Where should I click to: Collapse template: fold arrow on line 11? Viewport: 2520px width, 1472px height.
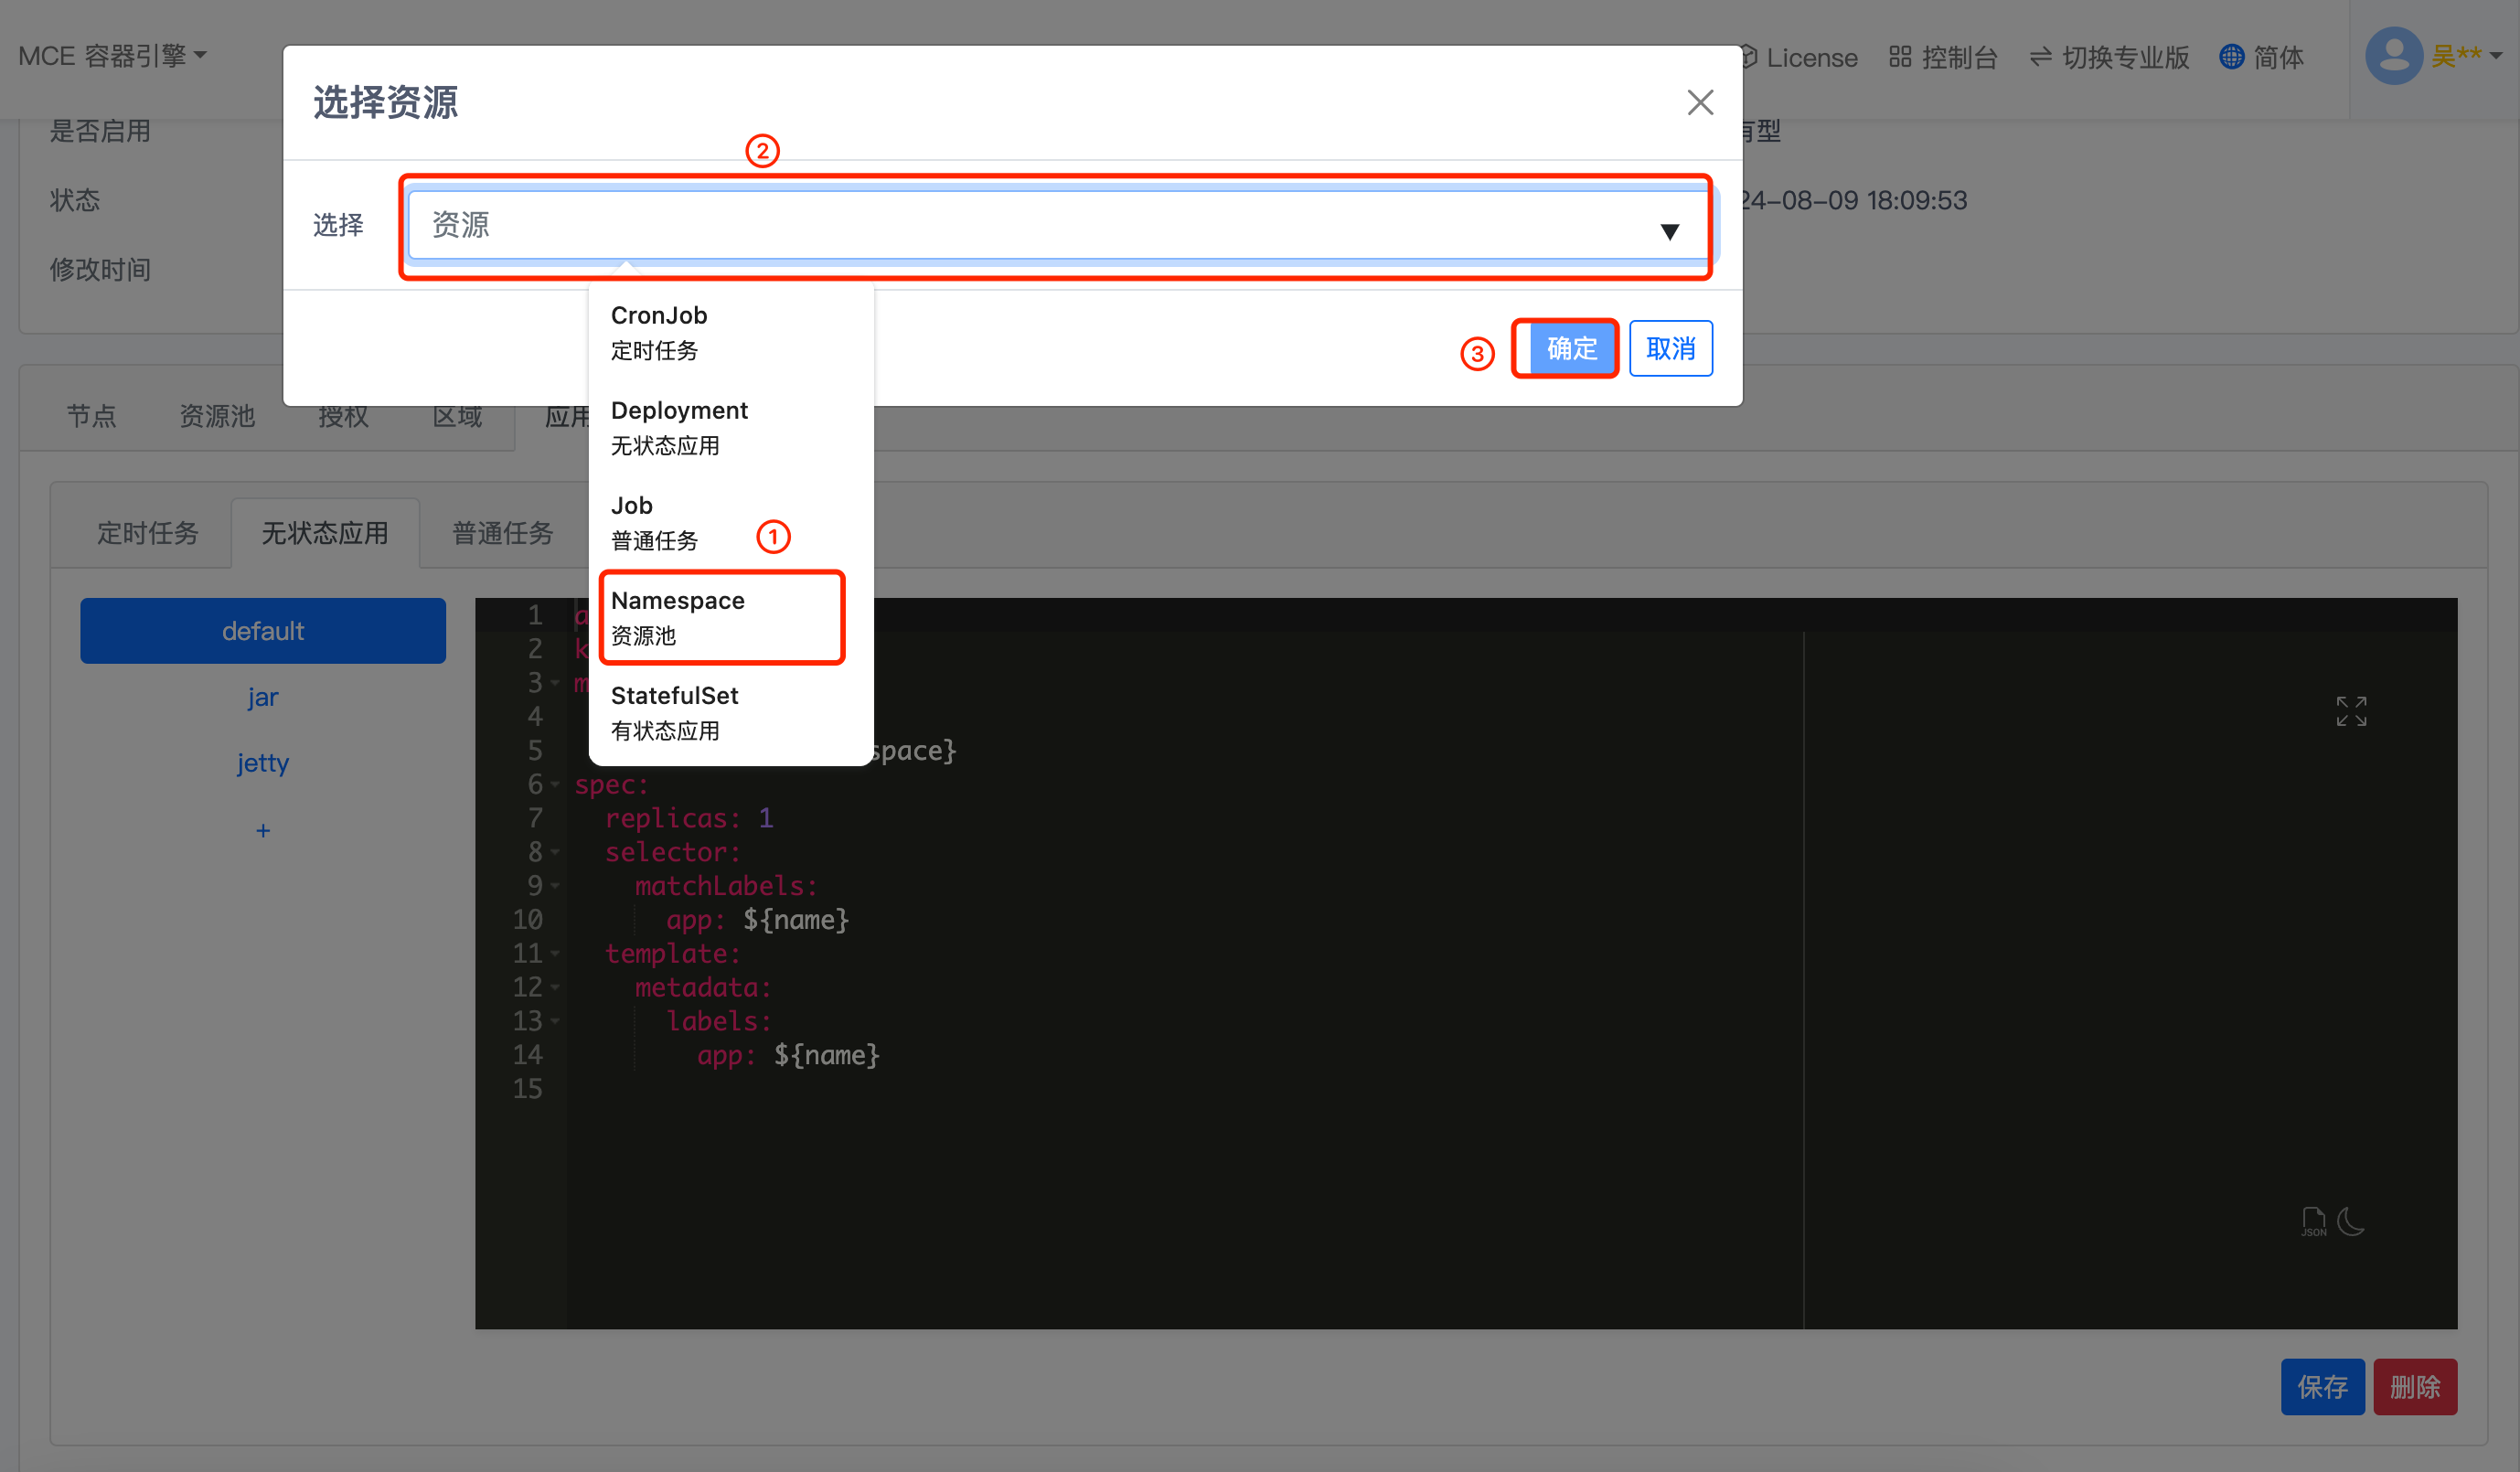[x=555, y=953]
